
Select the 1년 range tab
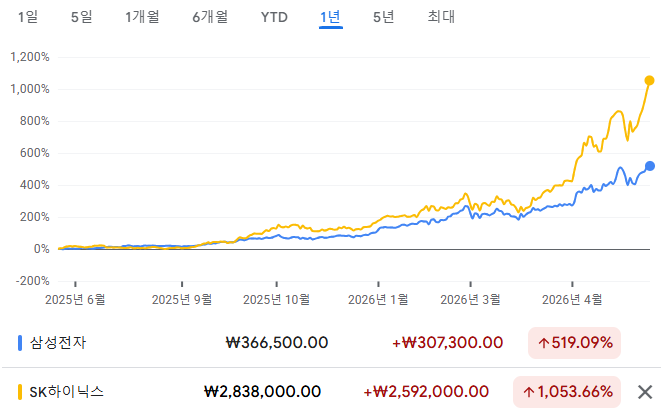click(x=330, y=17)
